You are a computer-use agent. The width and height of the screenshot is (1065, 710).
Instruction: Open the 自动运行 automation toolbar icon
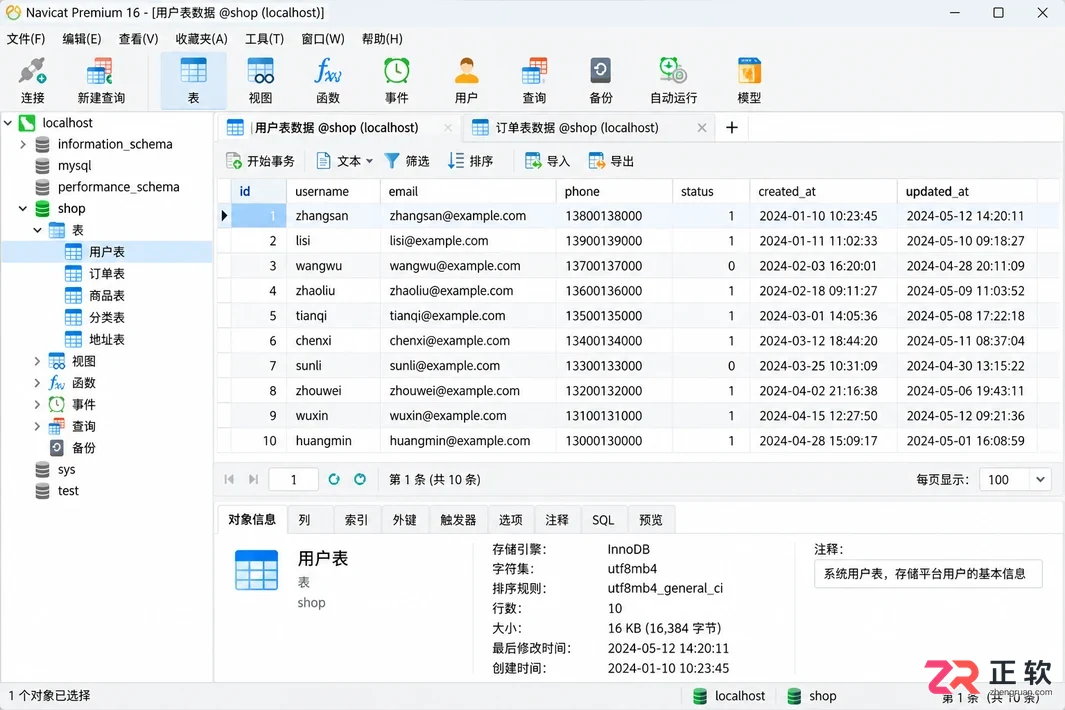click(x=674, y=80)
